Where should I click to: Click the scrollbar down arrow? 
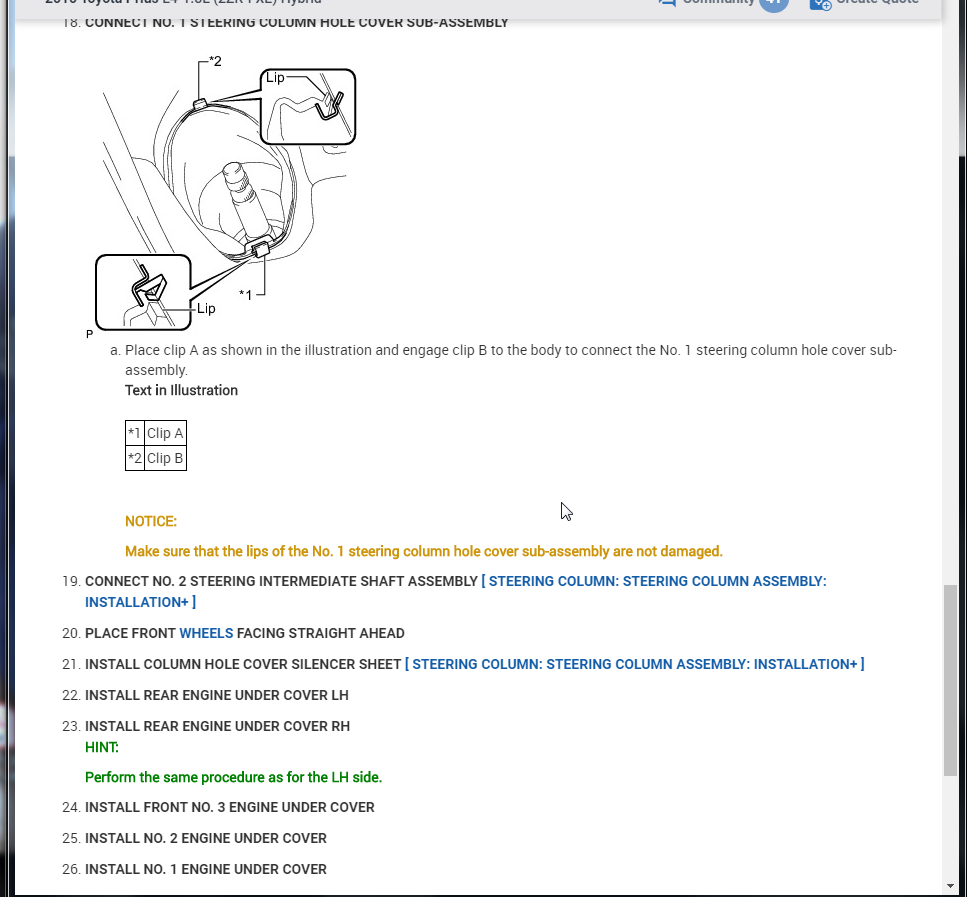(950, 887)
